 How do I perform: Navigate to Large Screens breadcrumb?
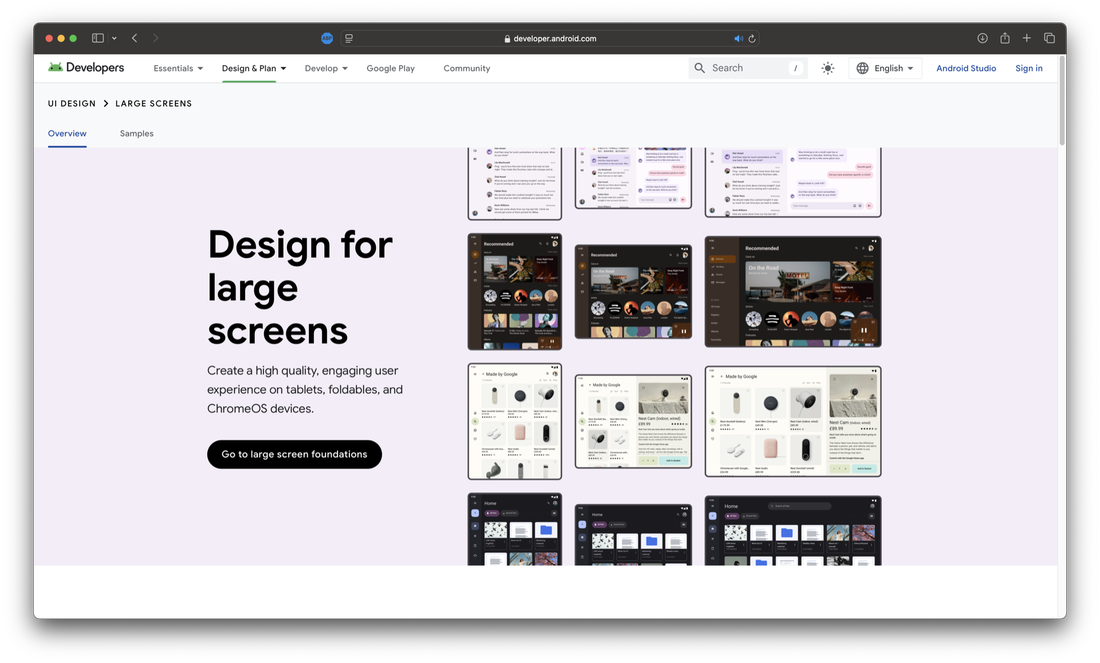tap(154, 103)
